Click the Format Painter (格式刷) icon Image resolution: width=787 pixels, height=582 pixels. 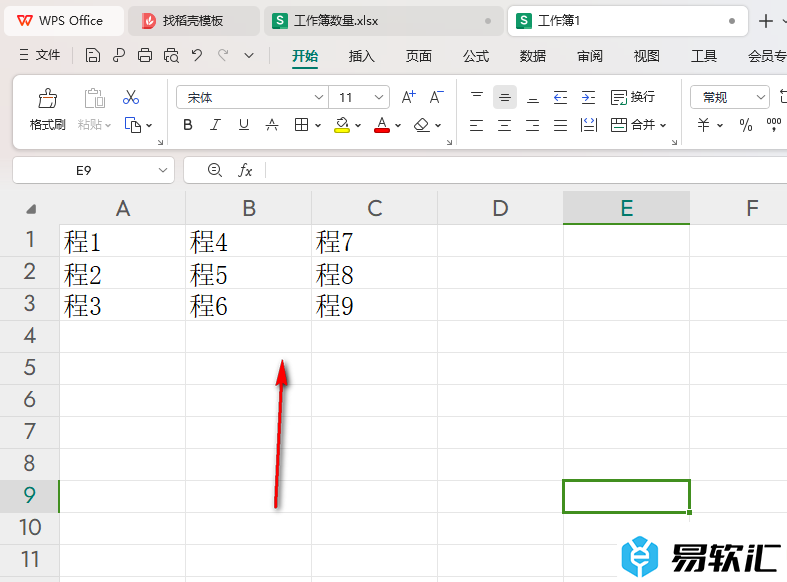48,98
